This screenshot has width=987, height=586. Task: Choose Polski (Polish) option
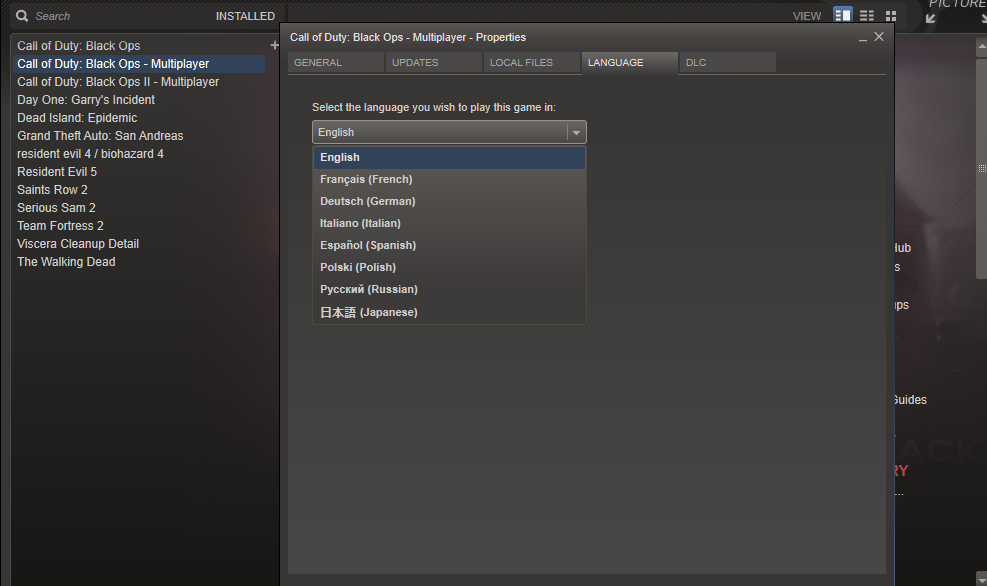(x=449, y=268)
